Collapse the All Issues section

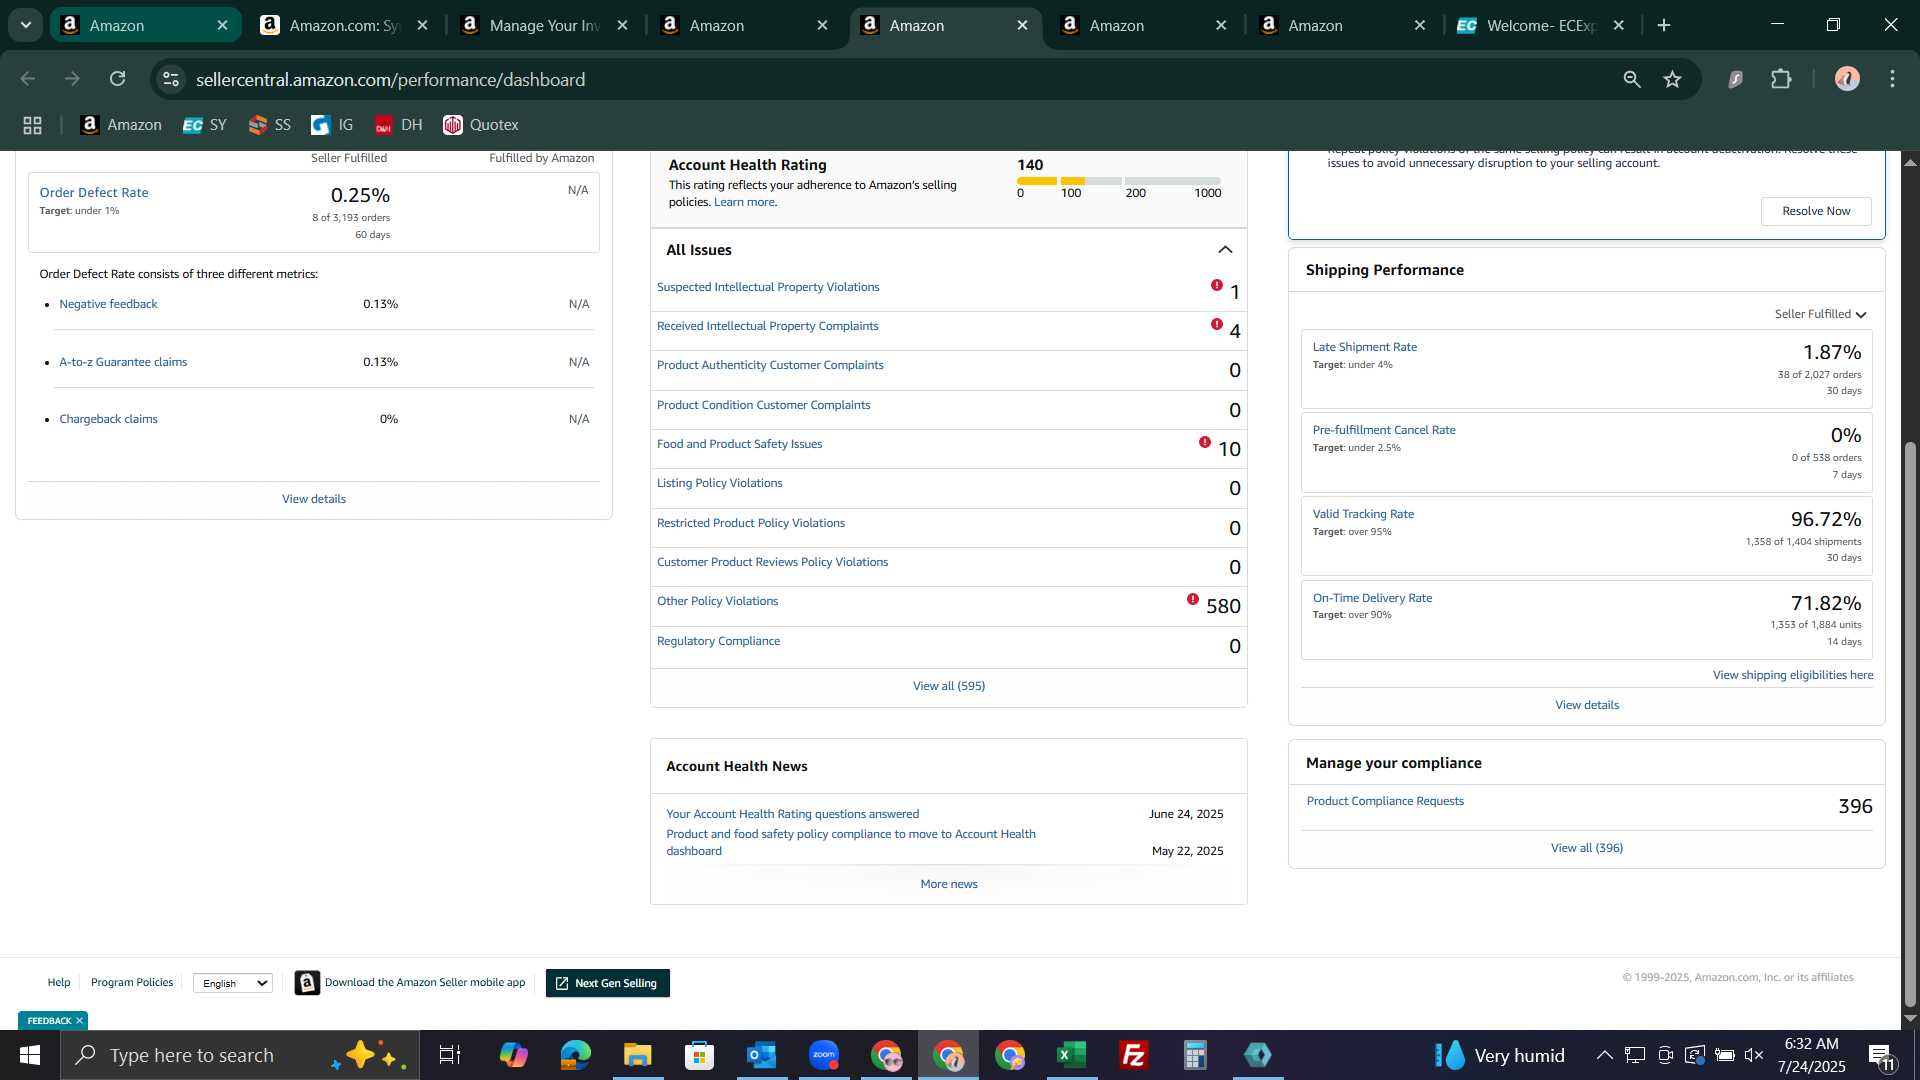1225,250
